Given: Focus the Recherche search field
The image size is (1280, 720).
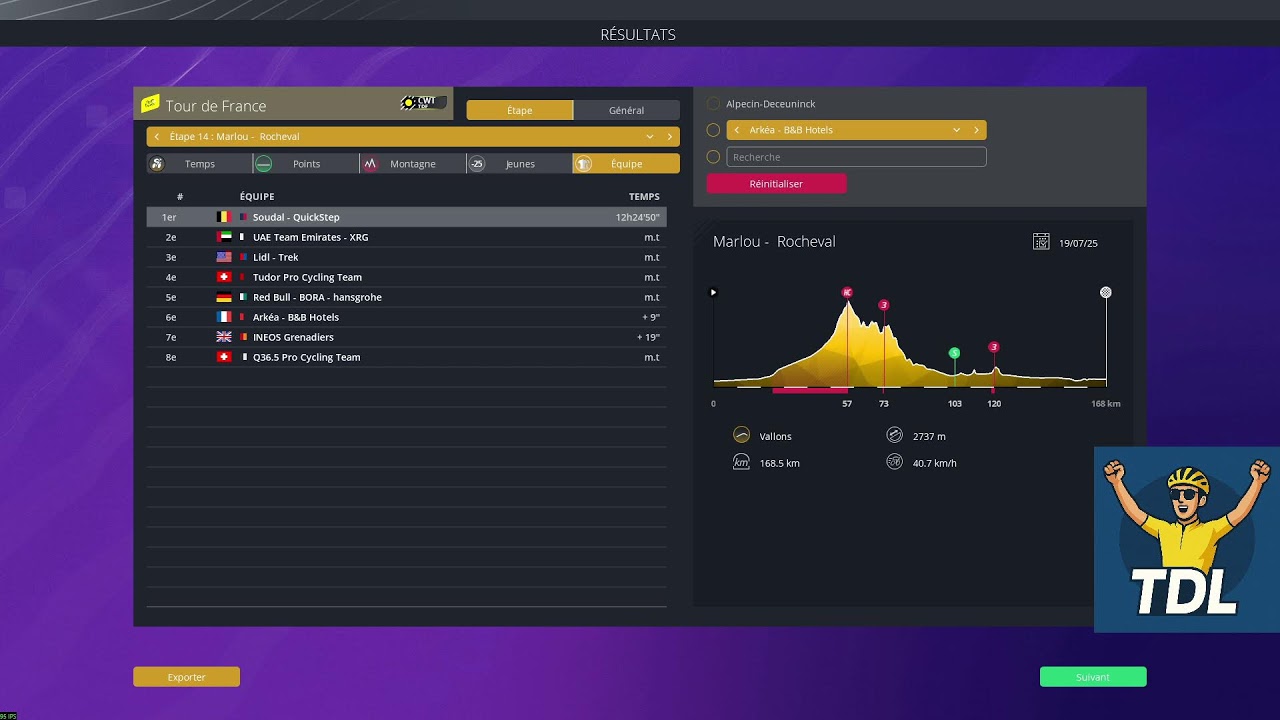Looking at the screenshot, I should point(856,157).
